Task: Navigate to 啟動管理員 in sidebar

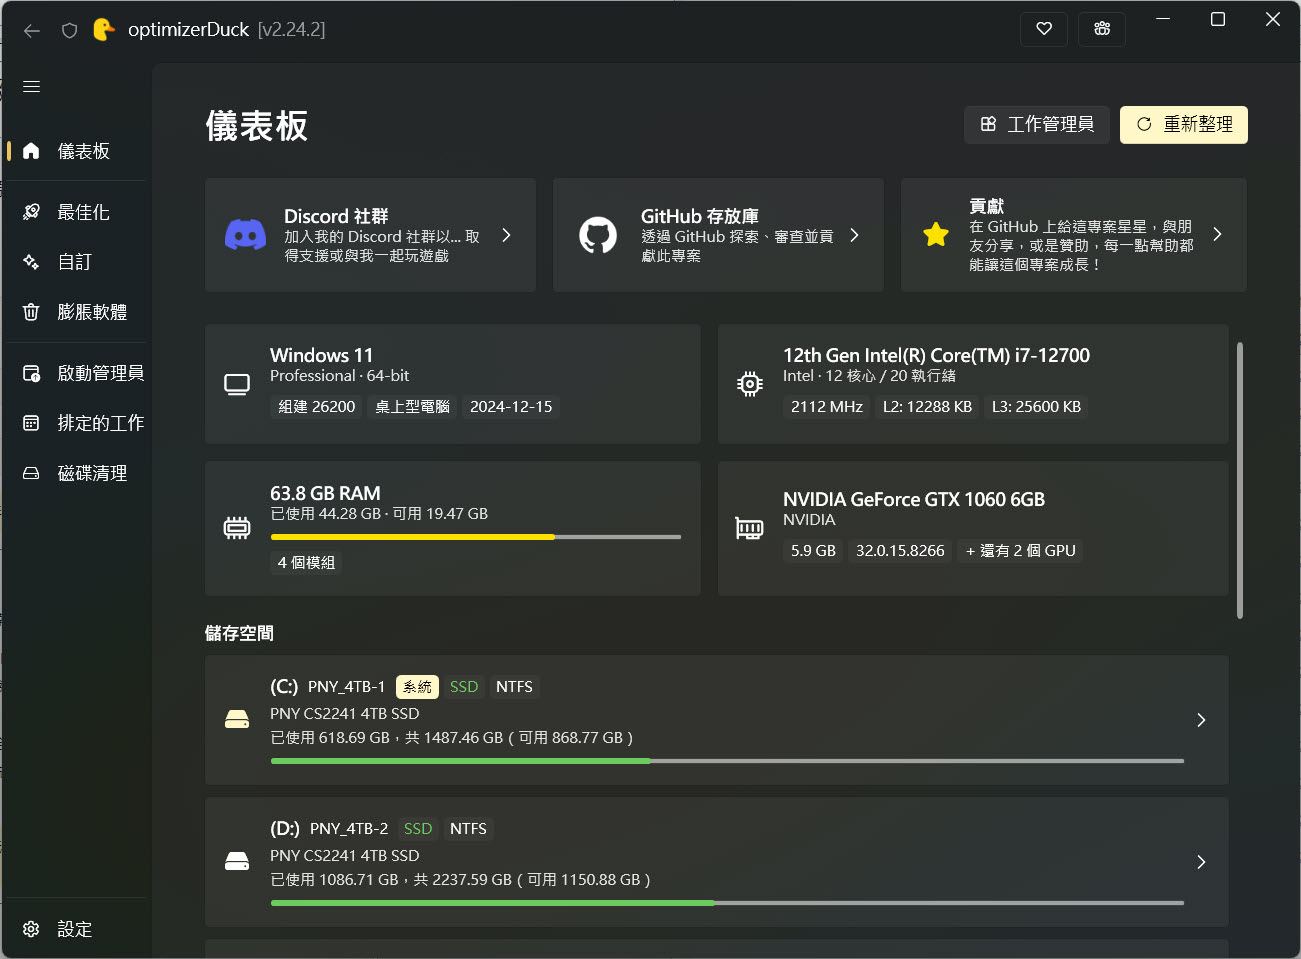Action: (78, 373)
